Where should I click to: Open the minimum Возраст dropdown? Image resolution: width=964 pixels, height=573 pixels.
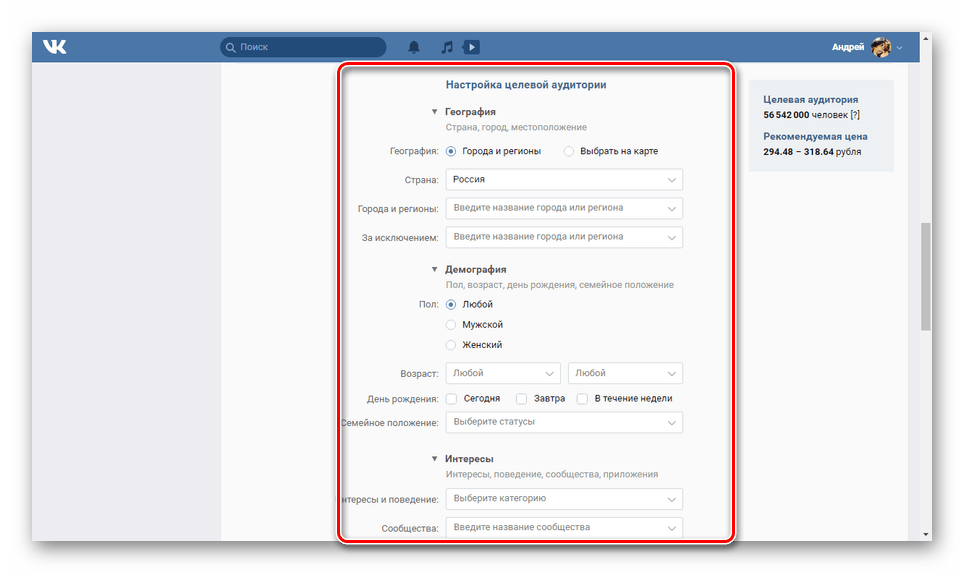(503, 373)
